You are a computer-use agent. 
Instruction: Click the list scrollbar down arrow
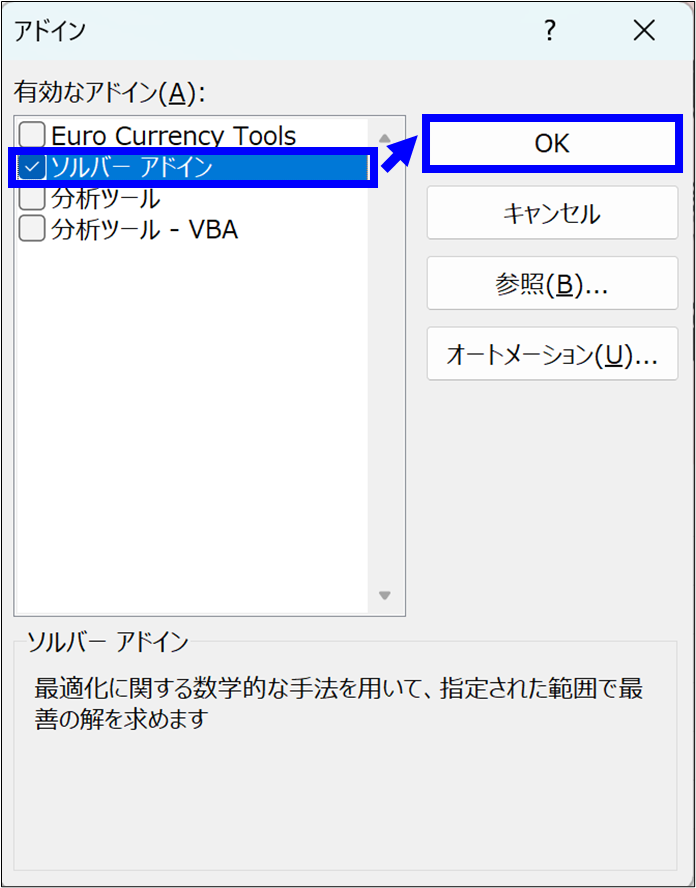(x=385, y=596)
